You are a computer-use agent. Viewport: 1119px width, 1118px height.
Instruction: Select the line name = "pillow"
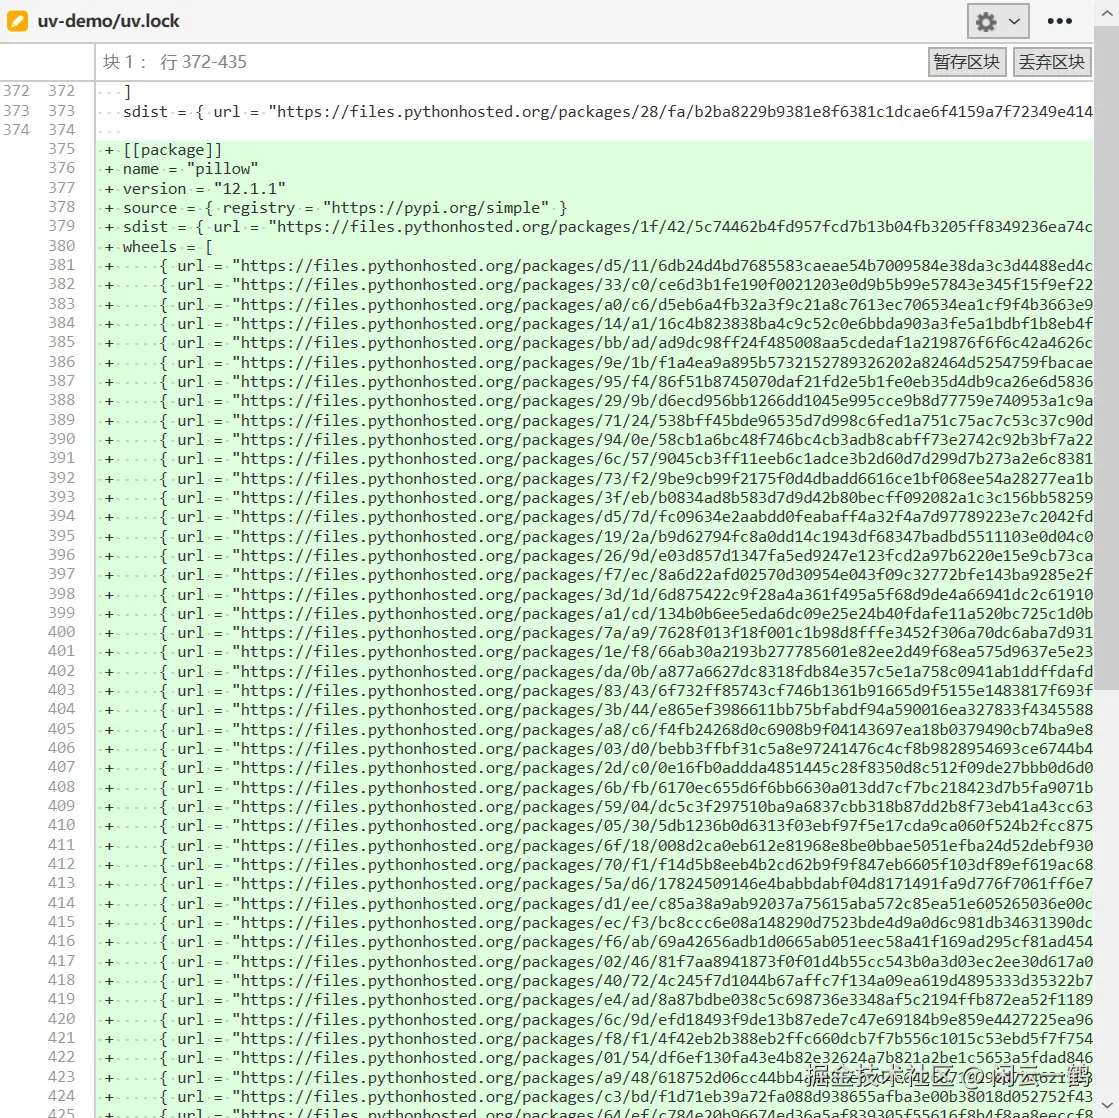[x=594, y=169]
